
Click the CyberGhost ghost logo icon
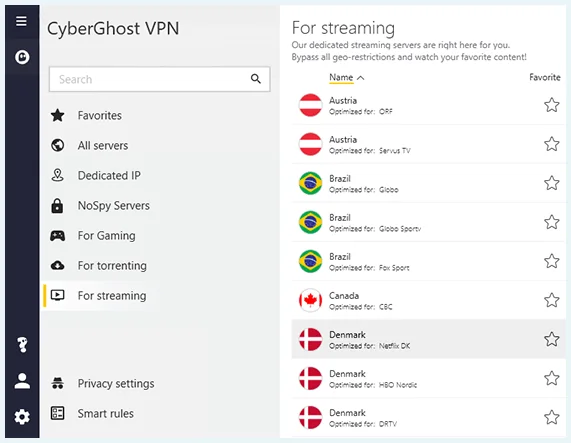[22, 57]
